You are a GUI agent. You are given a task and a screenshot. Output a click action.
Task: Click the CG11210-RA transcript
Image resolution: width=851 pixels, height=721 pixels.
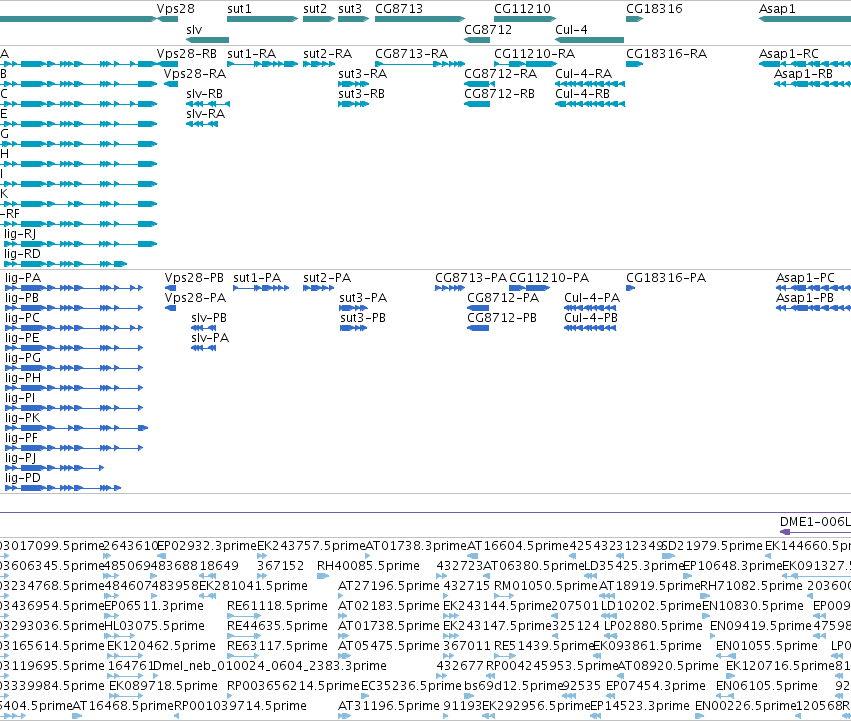click(x=525, y=64)
